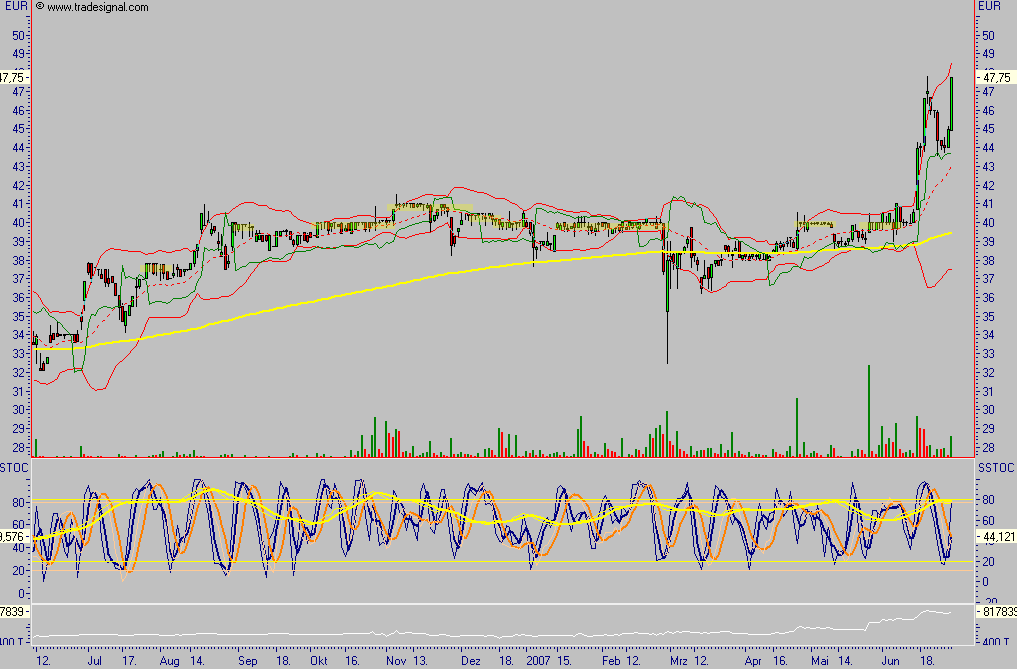This screenshot has height=669, width=1017.
Task: Select the 47,75 price marker on left axis
Action: pyautogui.click(x=14, y=77)
